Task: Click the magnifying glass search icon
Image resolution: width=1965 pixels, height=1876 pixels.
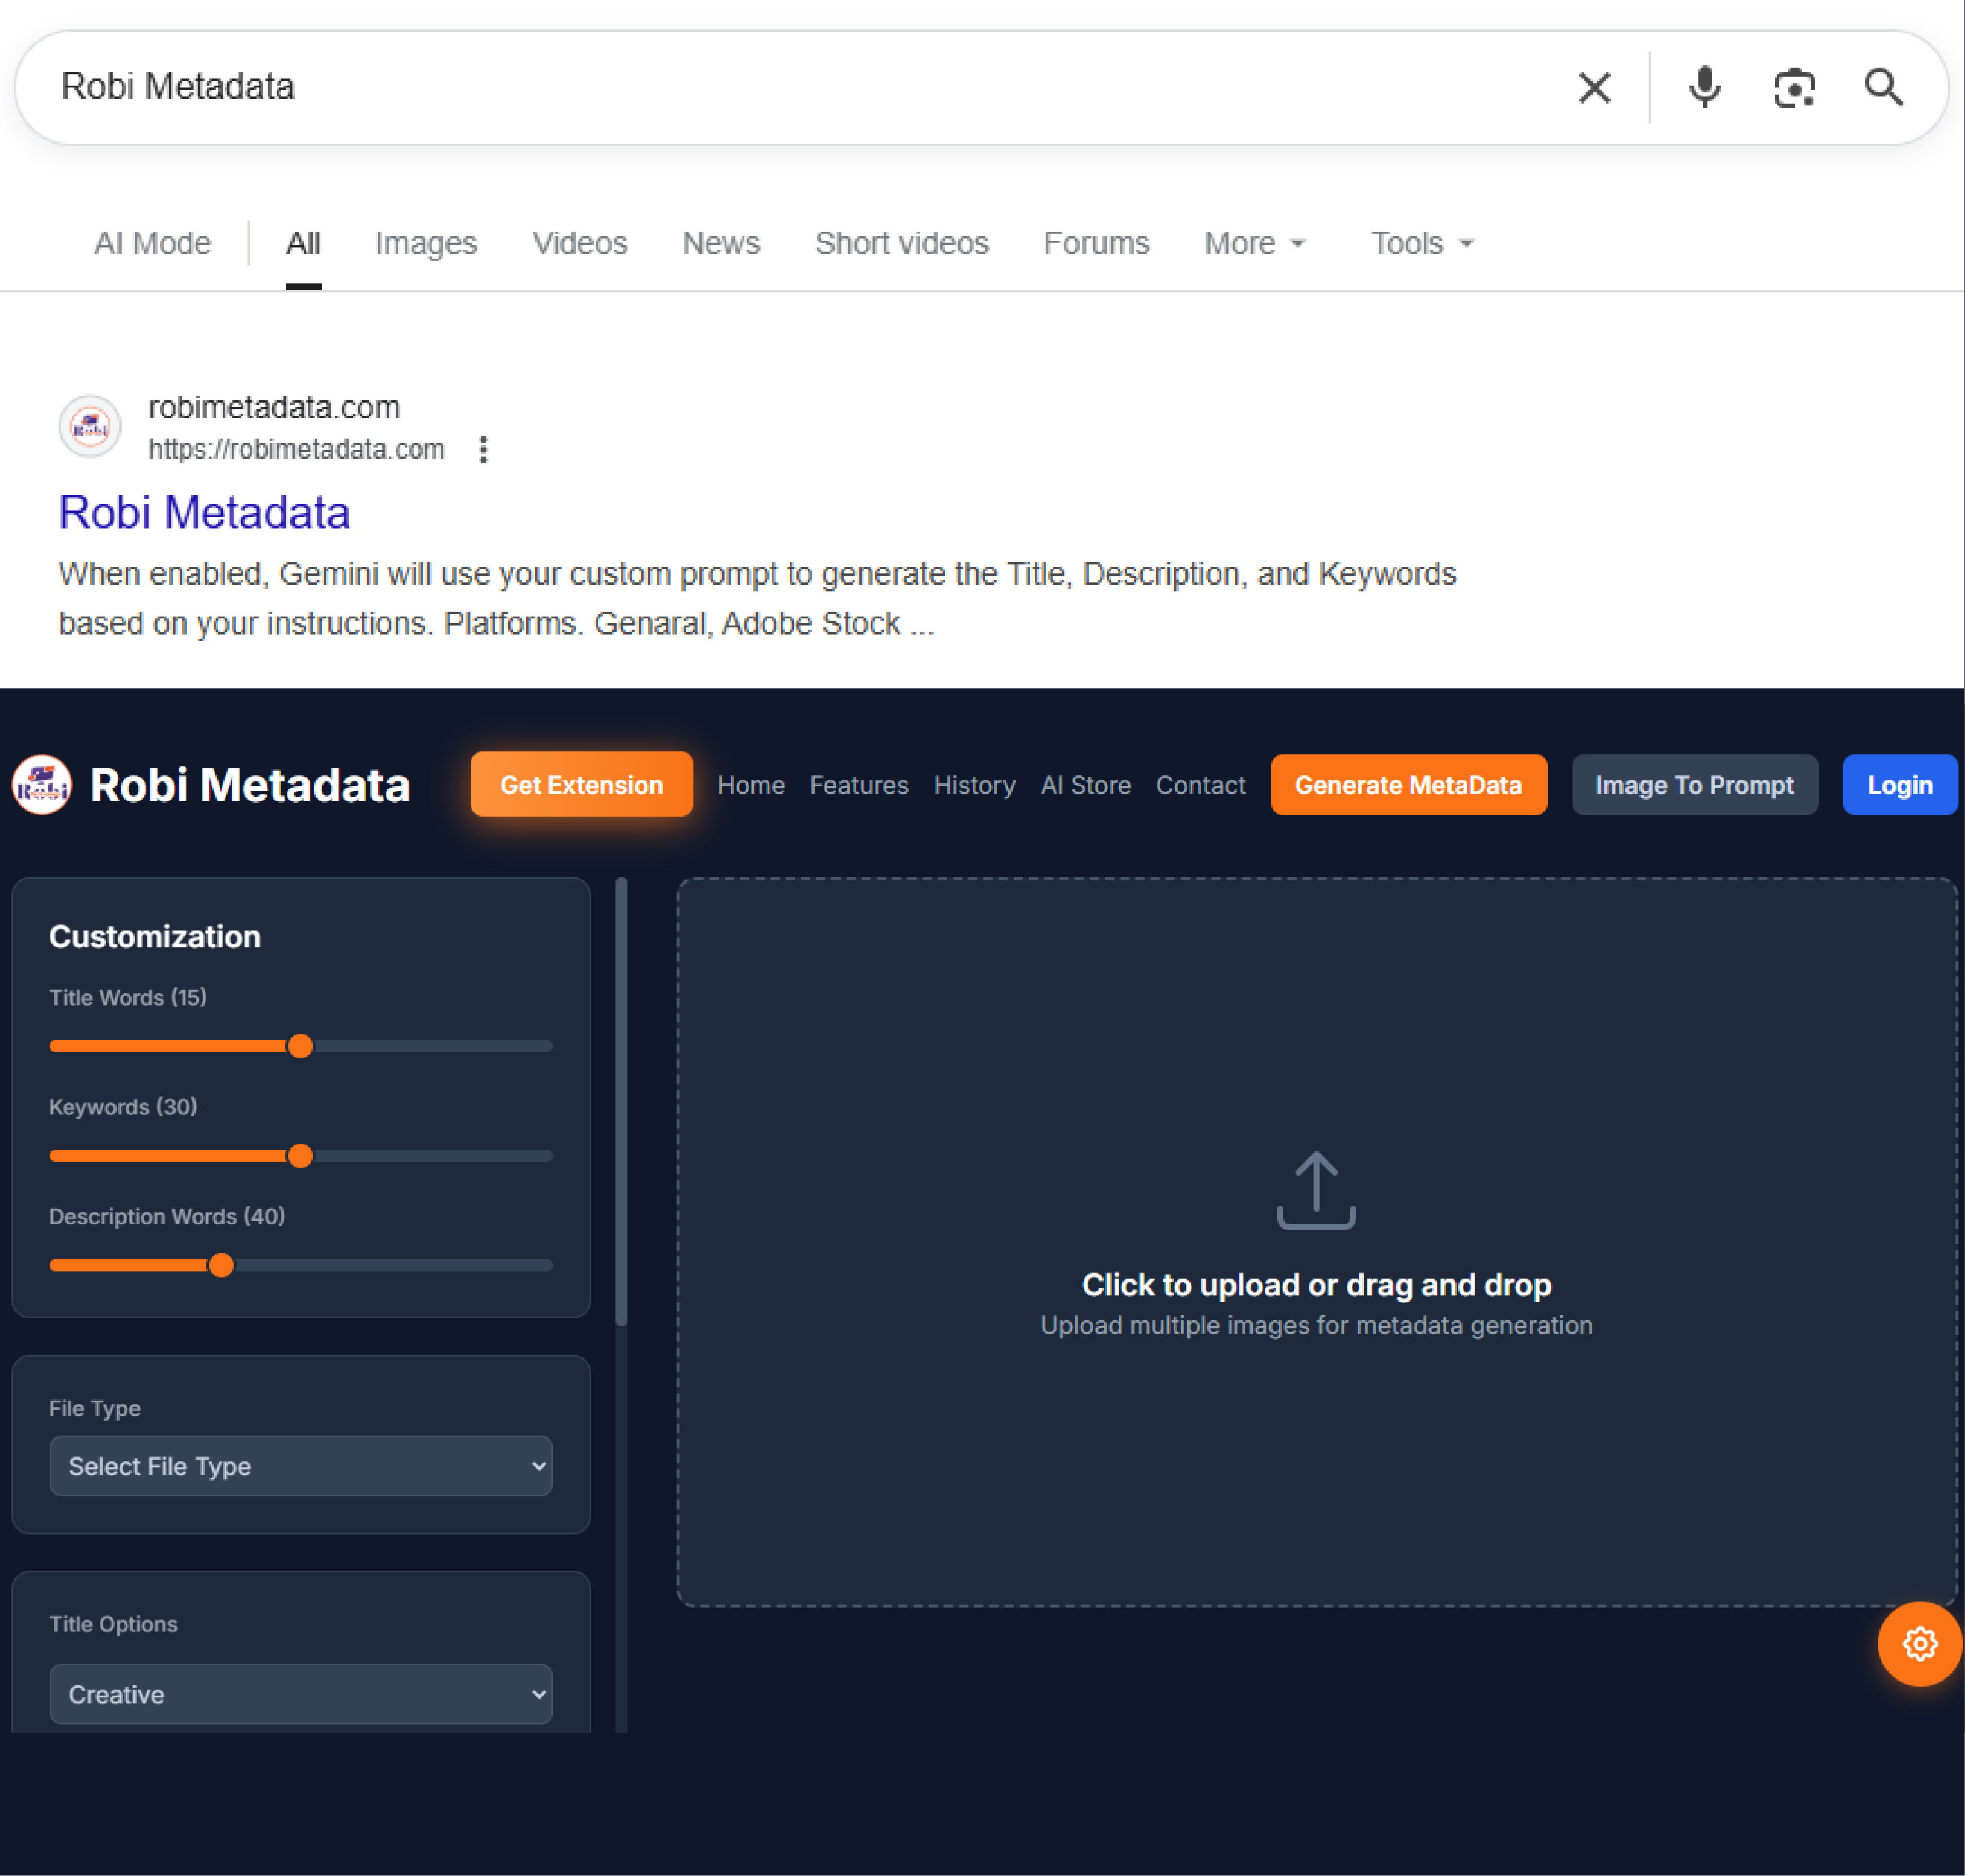Action: click(x=1883, y=88)
